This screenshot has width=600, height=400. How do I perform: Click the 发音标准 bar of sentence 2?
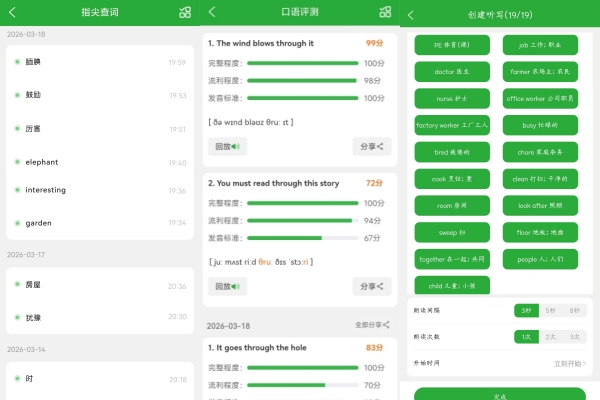pyautogui.click(x=302, y=238)
